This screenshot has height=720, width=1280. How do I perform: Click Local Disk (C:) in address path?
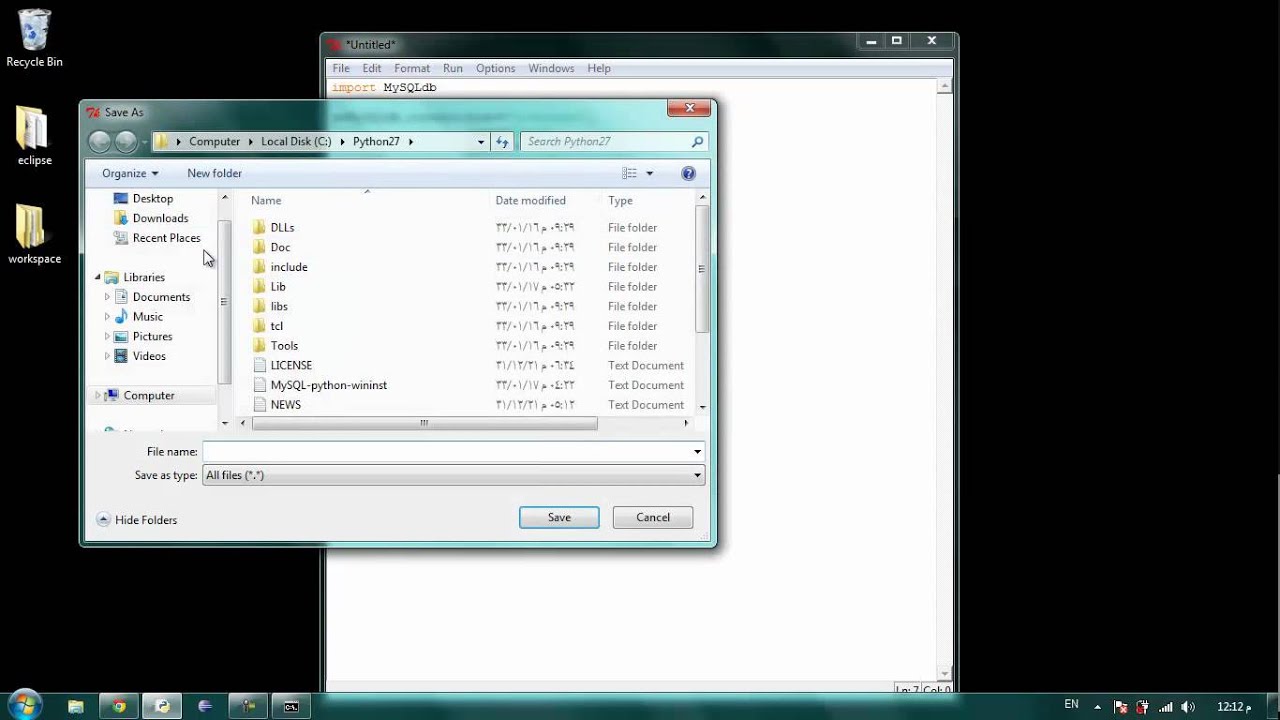(x=296, y=142)
